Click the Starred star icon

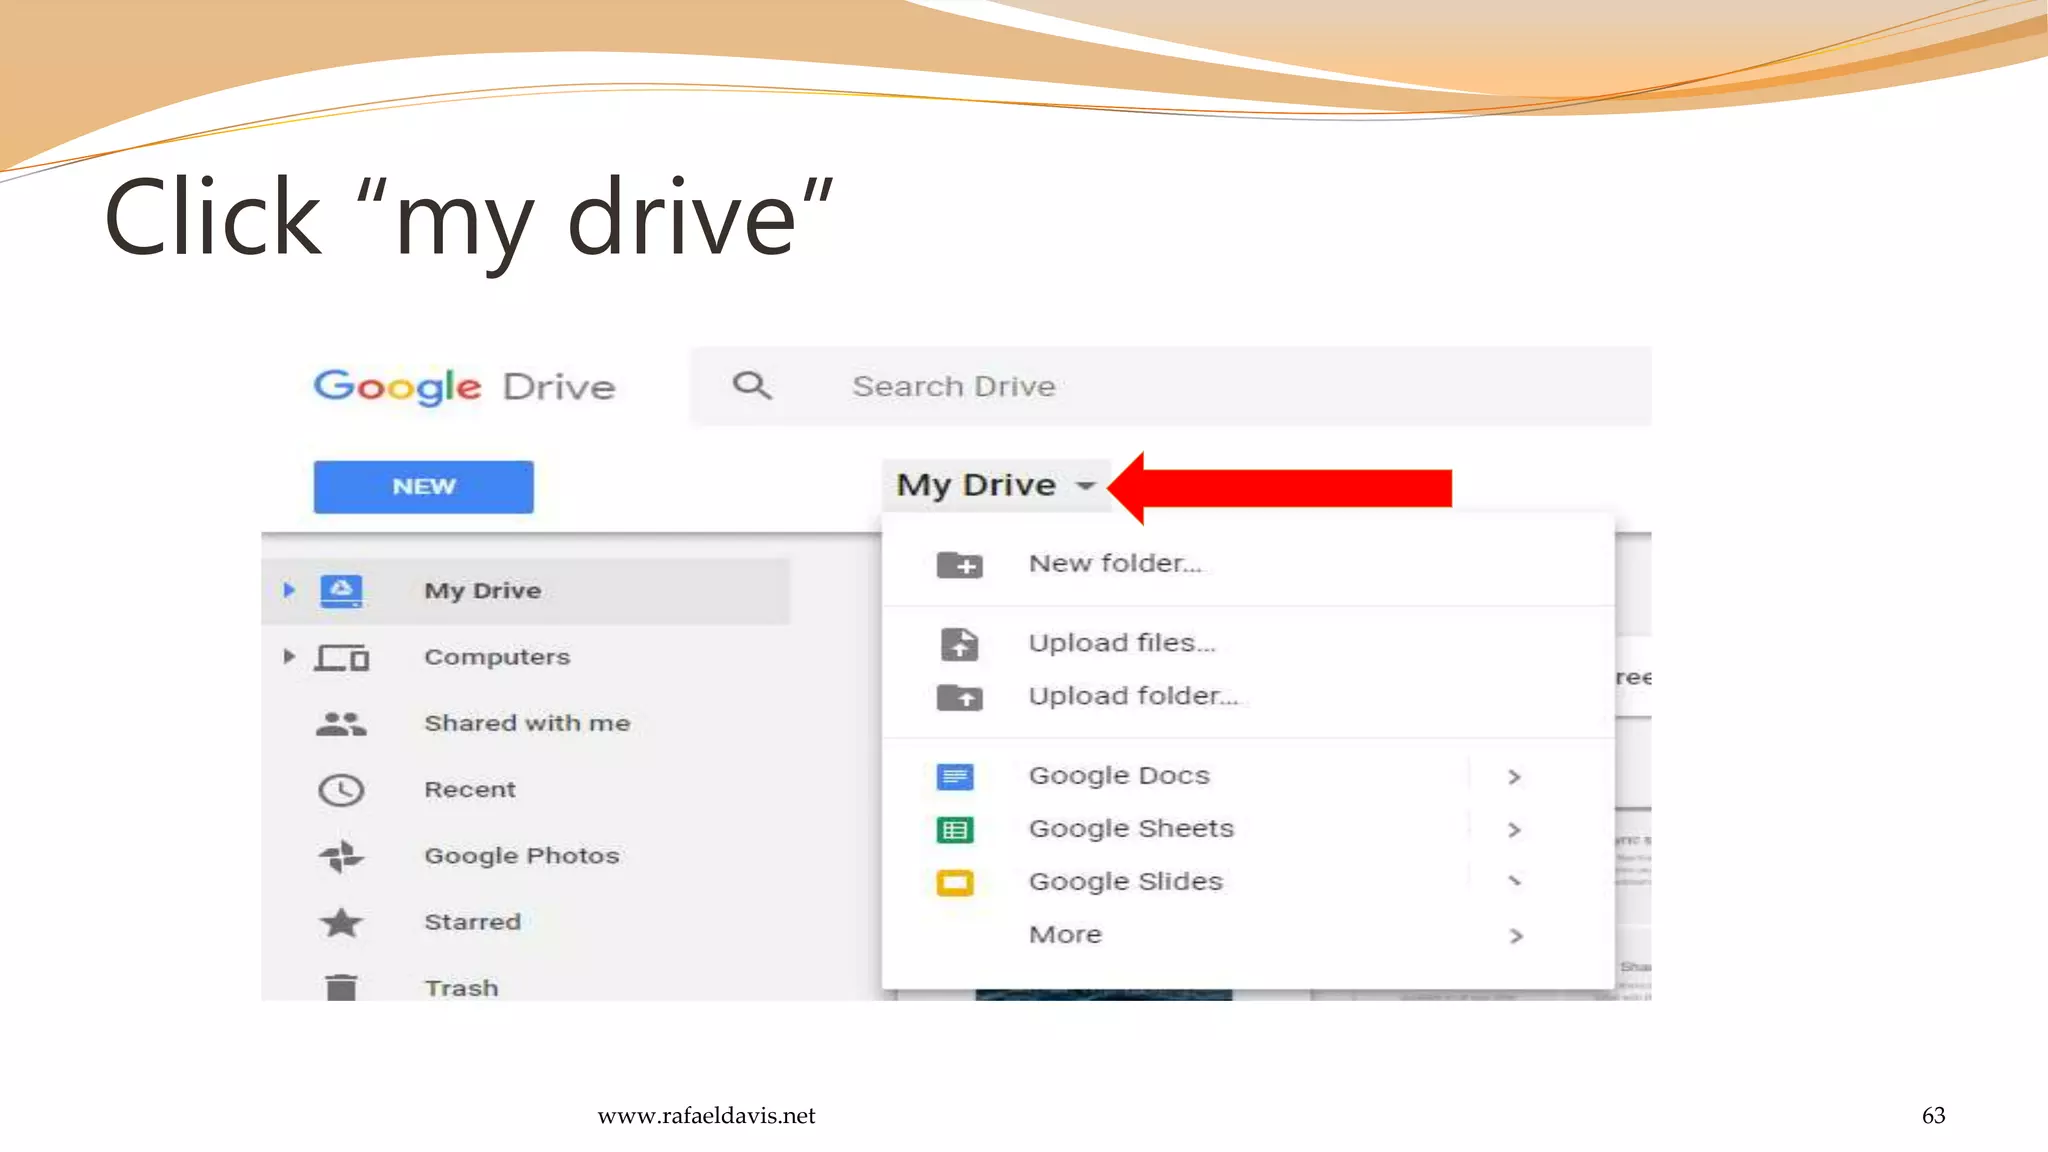click(341, 922)
